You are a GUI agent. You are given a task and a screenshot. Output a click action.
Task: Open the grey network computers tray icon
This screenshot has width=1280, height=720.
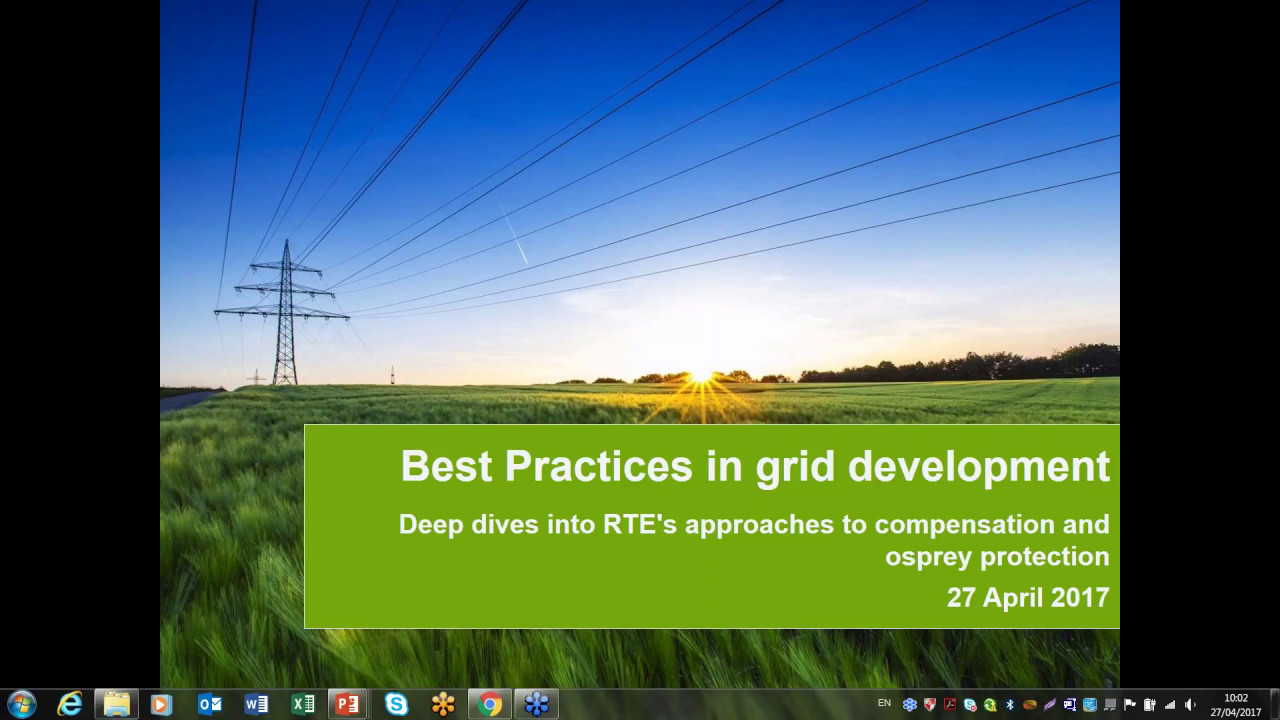coord(1110,705)
